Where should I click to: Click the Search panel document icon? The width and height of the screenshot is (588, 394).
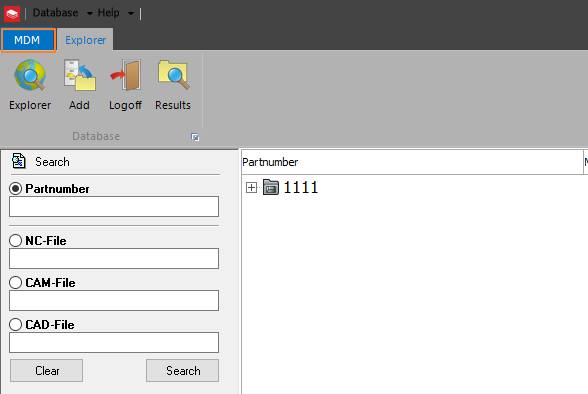18,161
